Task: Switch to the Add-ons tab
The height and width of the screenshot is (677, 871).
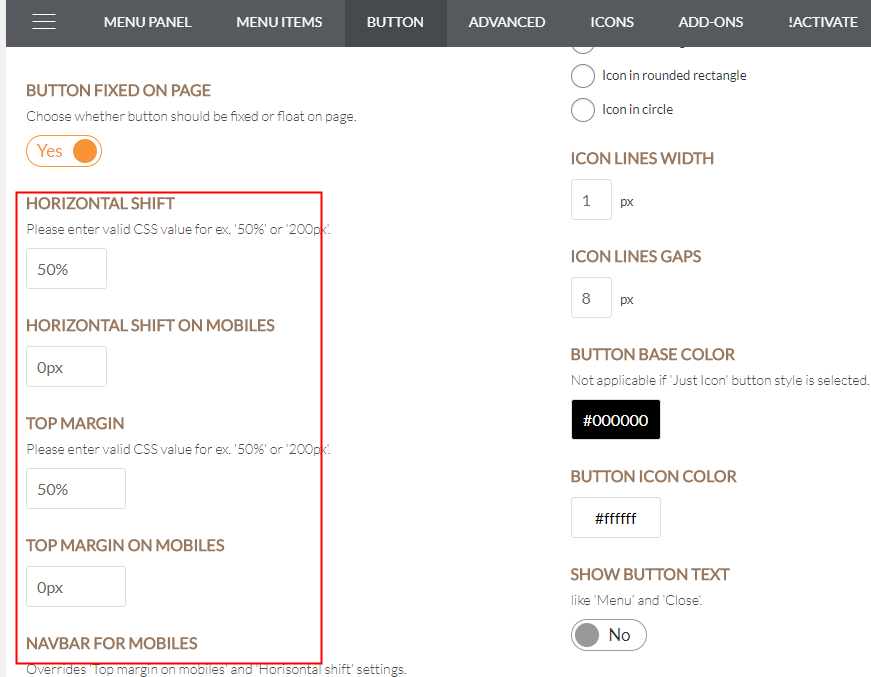Action: click(x=710, y=22)
